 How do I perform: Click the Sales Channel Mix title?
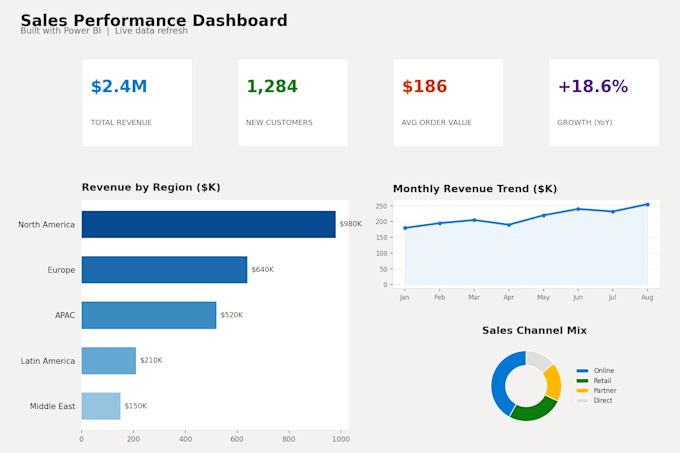tap(534, 331)
